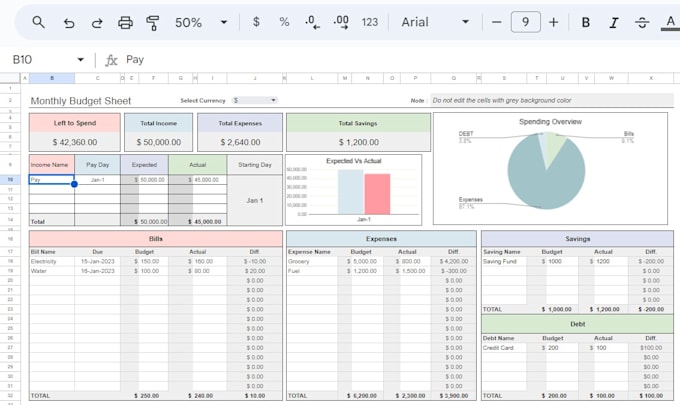
Task: Toggle italic formatting
Action: tap(614, 23)
